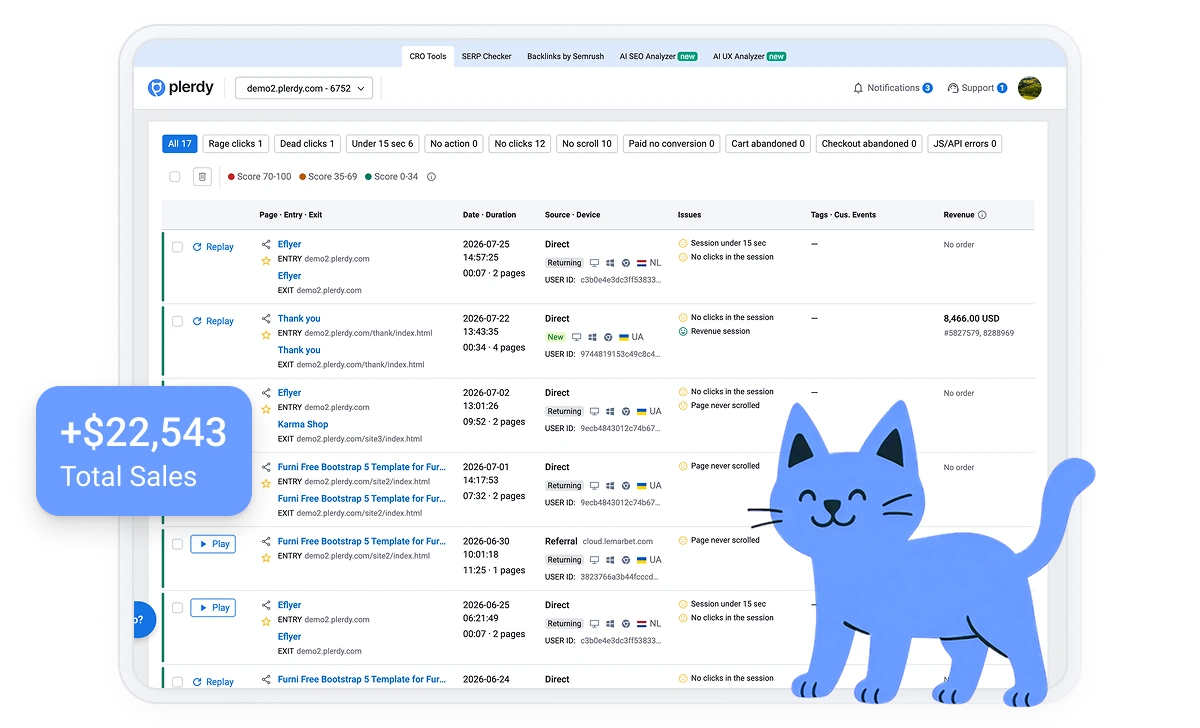Open the Karma Shop exit page link
The image size is (1200, 728).
click(x=303, y=424)
